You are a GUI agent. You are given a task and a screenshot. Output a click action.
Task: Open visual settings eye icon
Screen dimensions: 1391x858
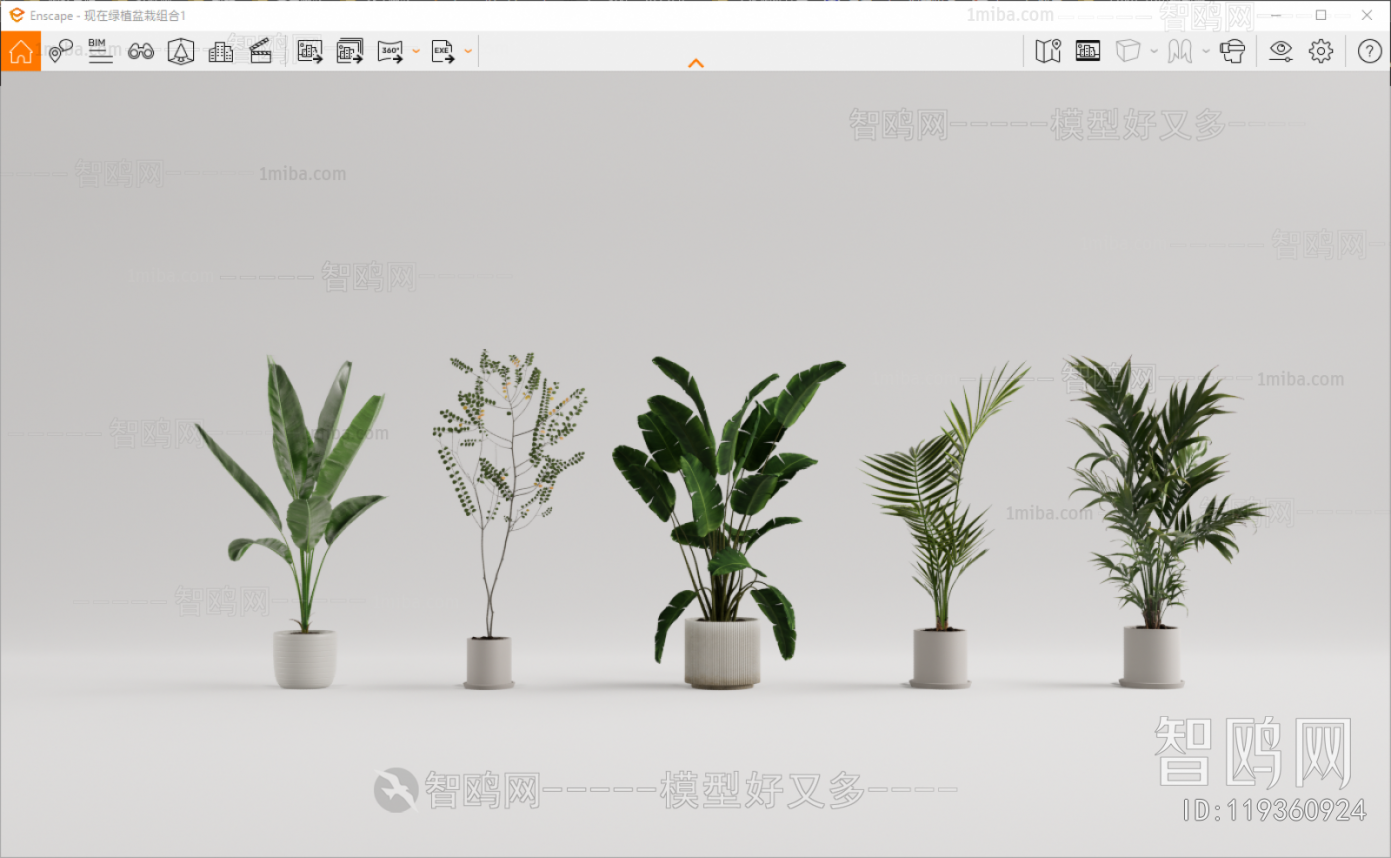tap(1281, 51)
